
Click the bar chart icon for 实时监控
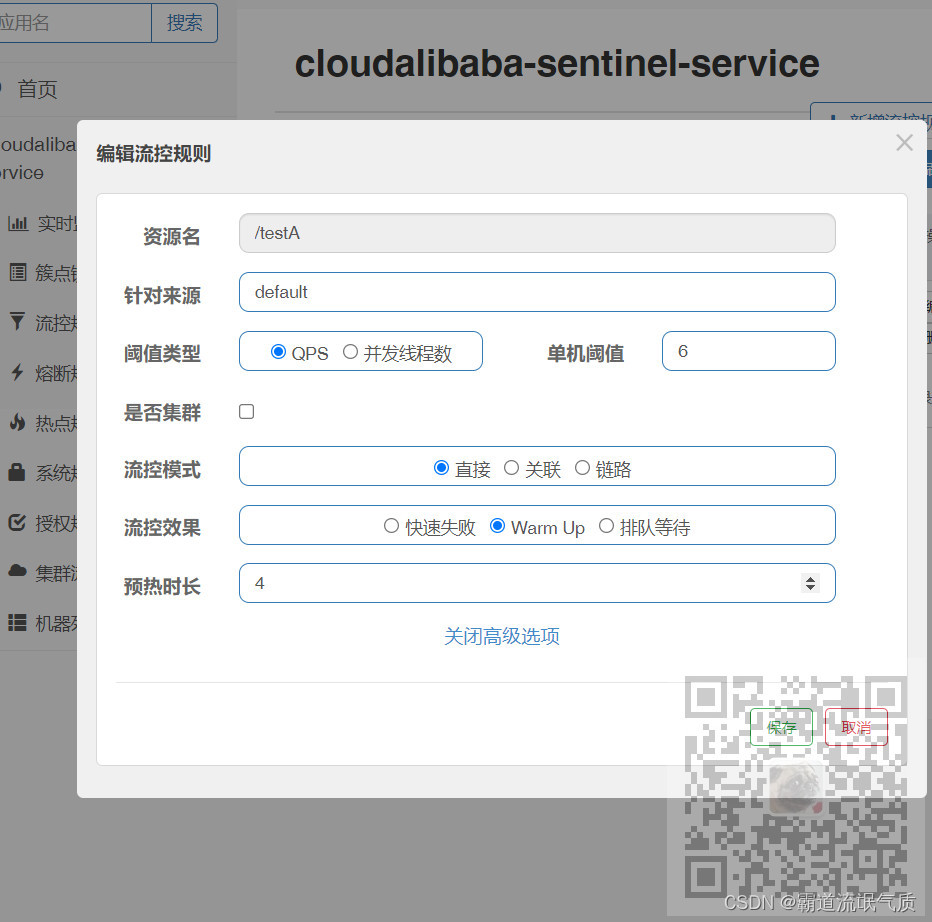tap(18, 224)
